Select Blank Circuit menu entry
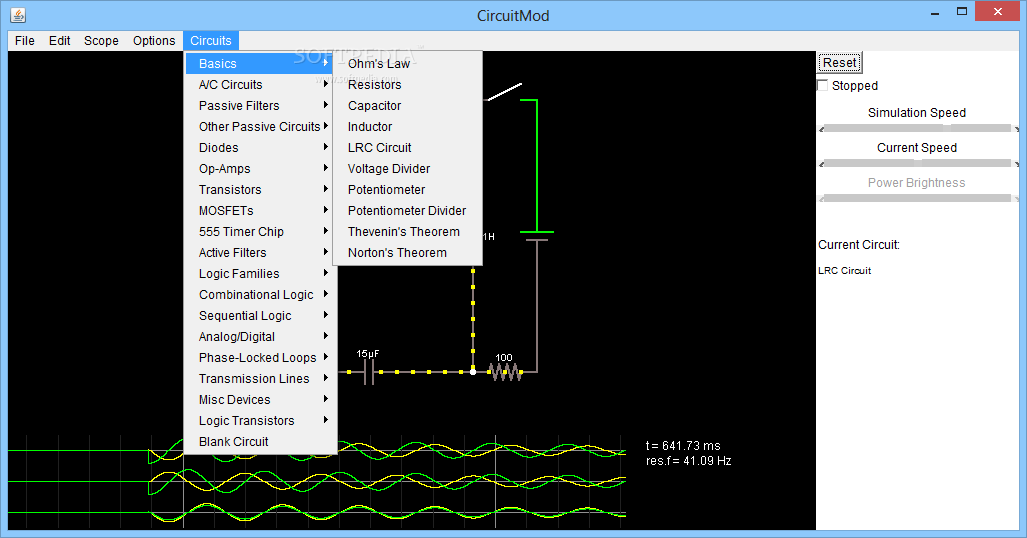This screenshot has width=1027, height=538. [x=260, y=441]
